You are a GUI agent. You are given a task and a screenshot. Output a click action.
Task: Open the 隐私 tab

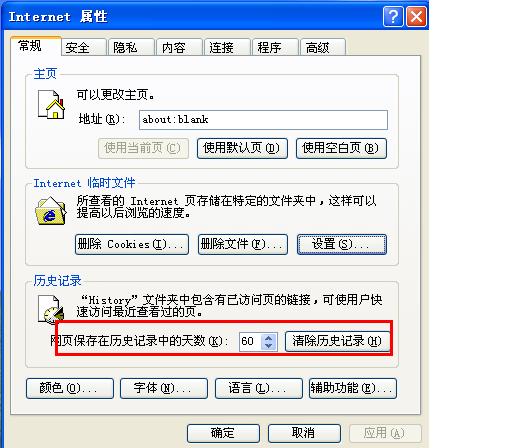coord(131,47)
